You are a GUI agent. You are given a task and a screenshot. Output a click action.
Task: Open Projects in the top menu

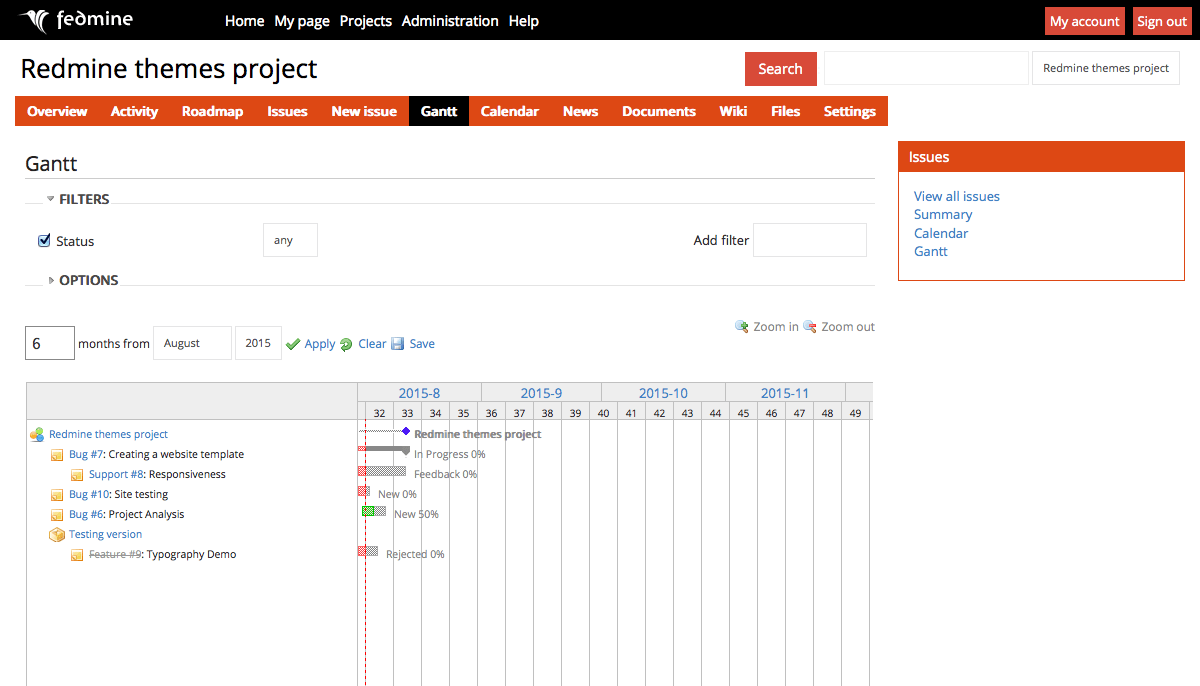(366, 21)
